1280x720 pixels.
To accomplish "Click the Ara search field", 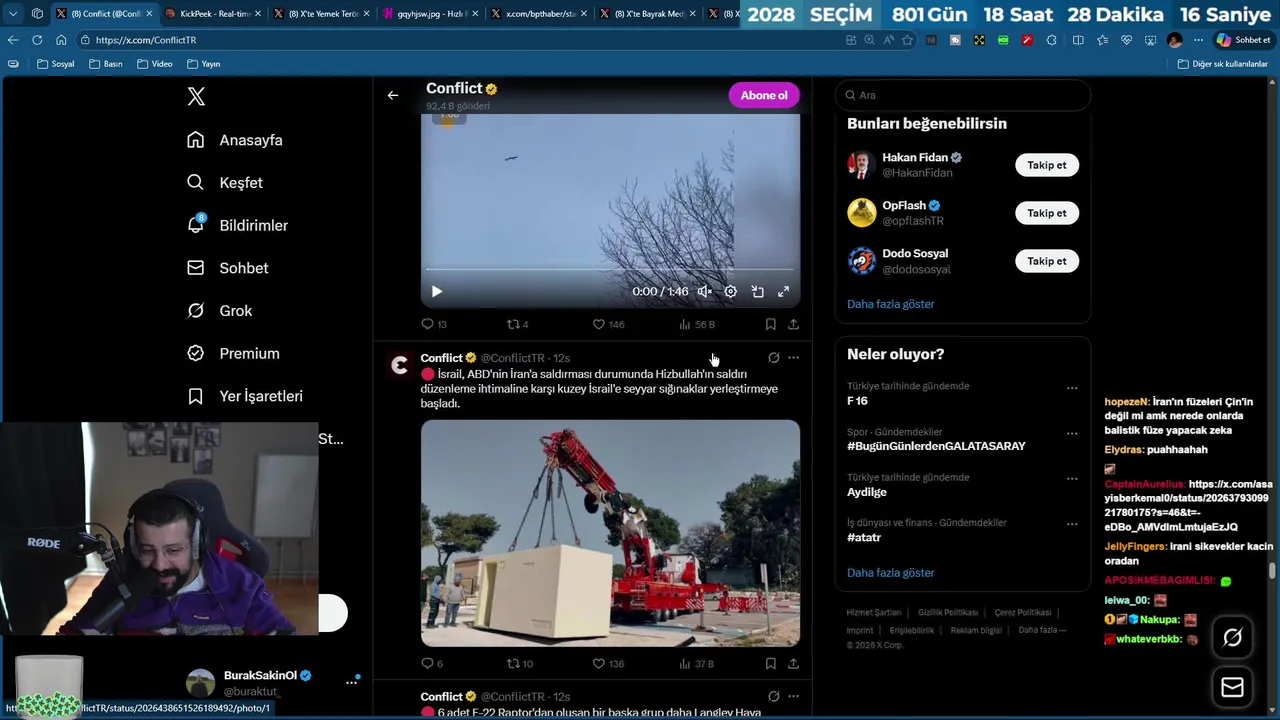I will click(962, 95).
